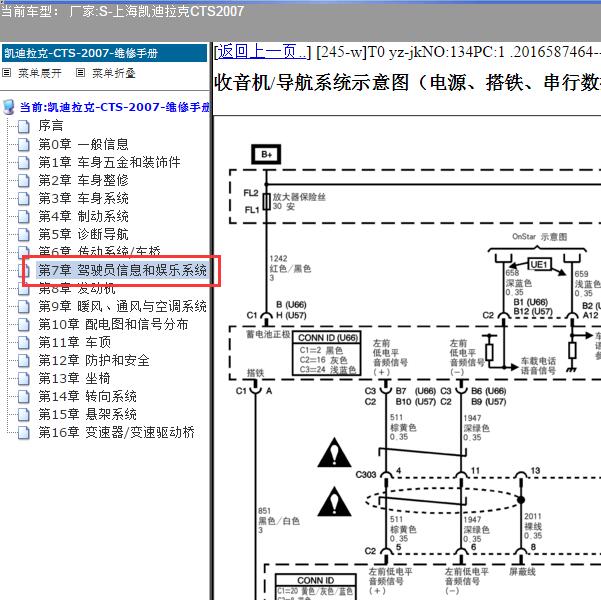Image resolution: width=601 pixels, height=600 pixels.
Task: Select 第7章 驾驶员信息和娱乐系统
Action: tap(122, 270)
